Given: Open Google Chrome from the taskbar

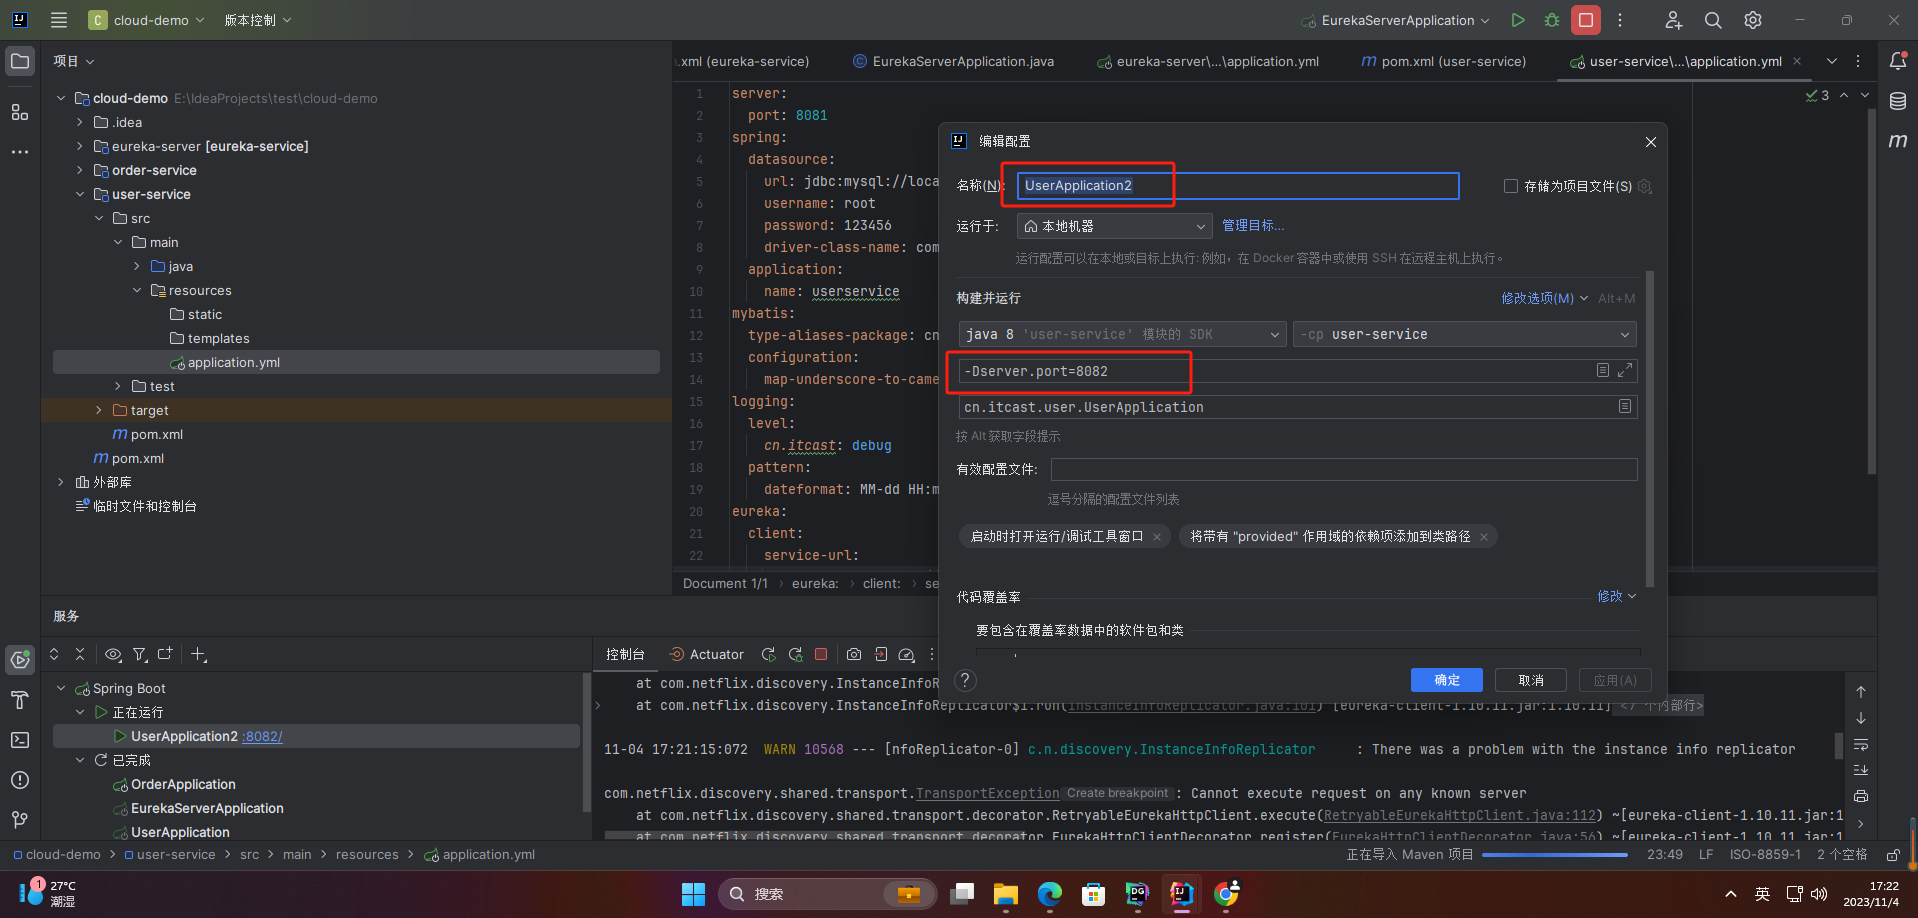Looking at the screenshot, I should pos(1226,894).
